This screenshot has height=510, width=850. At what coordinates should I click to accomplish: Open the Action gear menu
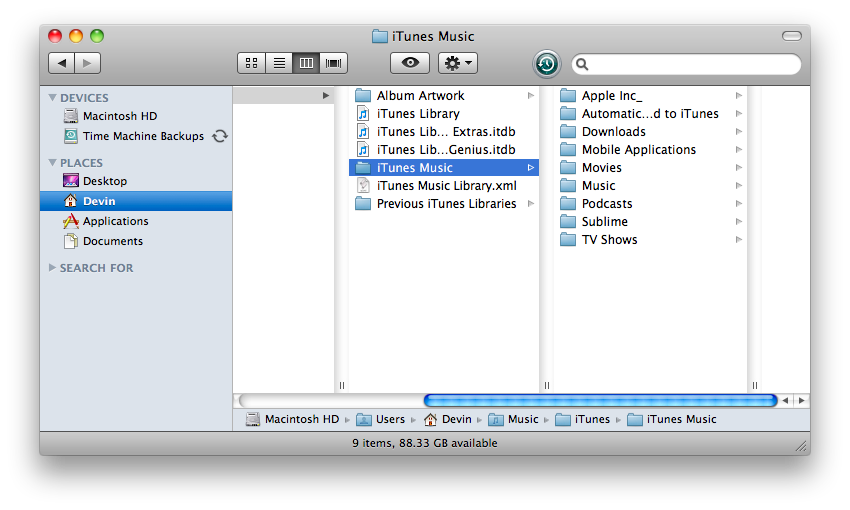tap(458, 63)
